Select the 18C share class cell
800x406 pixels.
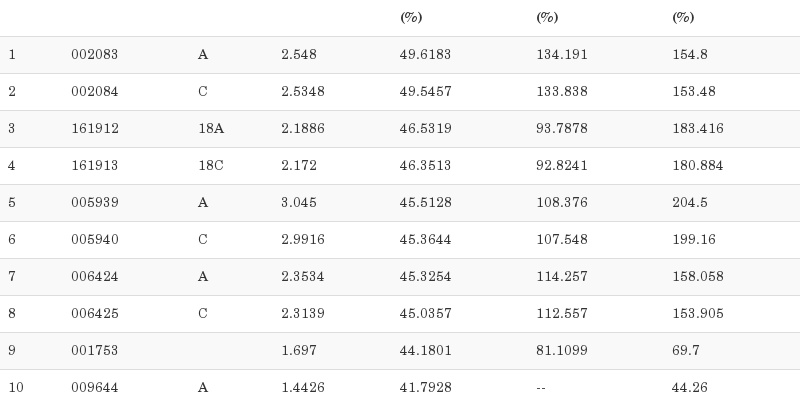point(210,166)
